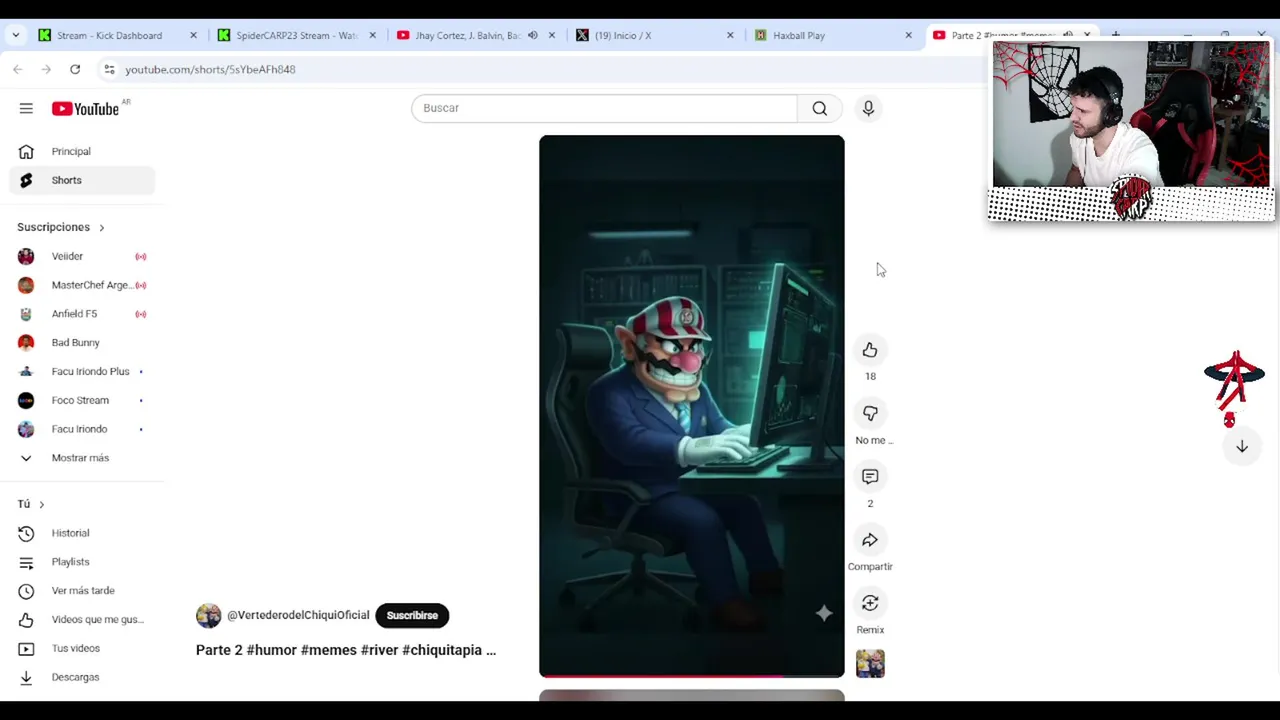Open the #river hashtag
Viewport: 1280px width, 720px height.
tap(380, 650)
